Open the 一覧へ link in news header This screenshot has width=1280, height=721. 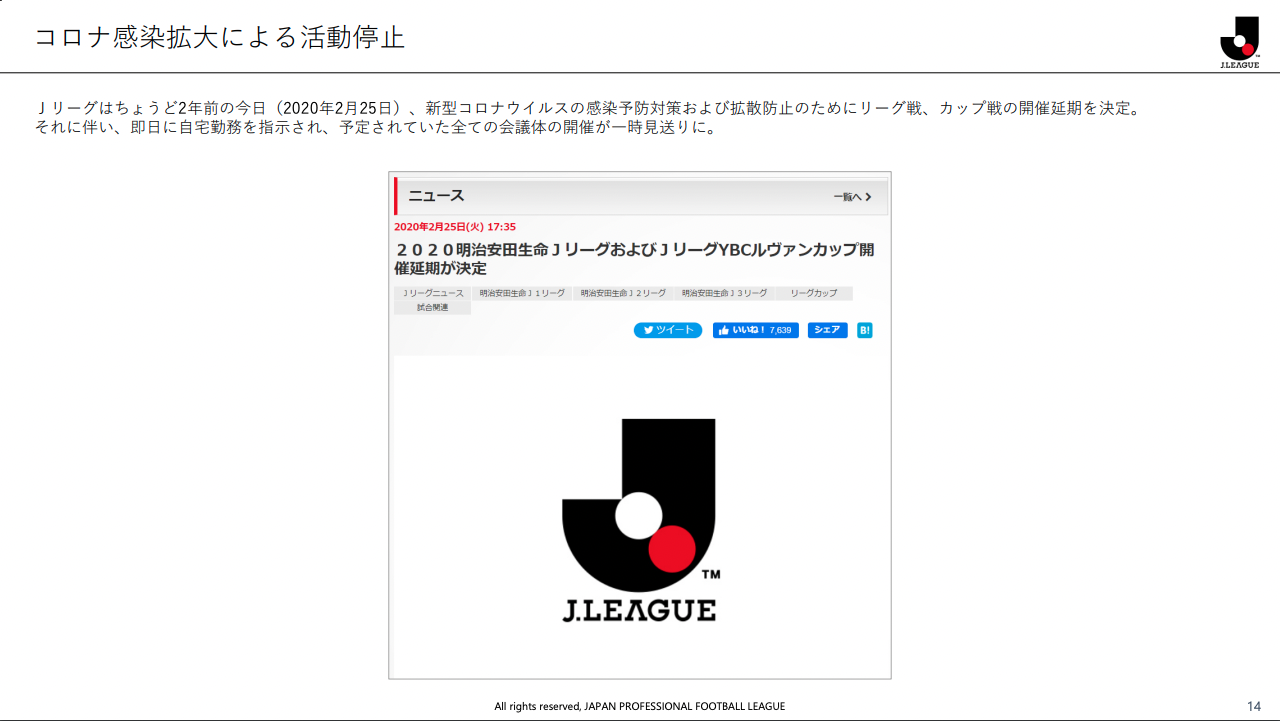[x=853, y=197]
